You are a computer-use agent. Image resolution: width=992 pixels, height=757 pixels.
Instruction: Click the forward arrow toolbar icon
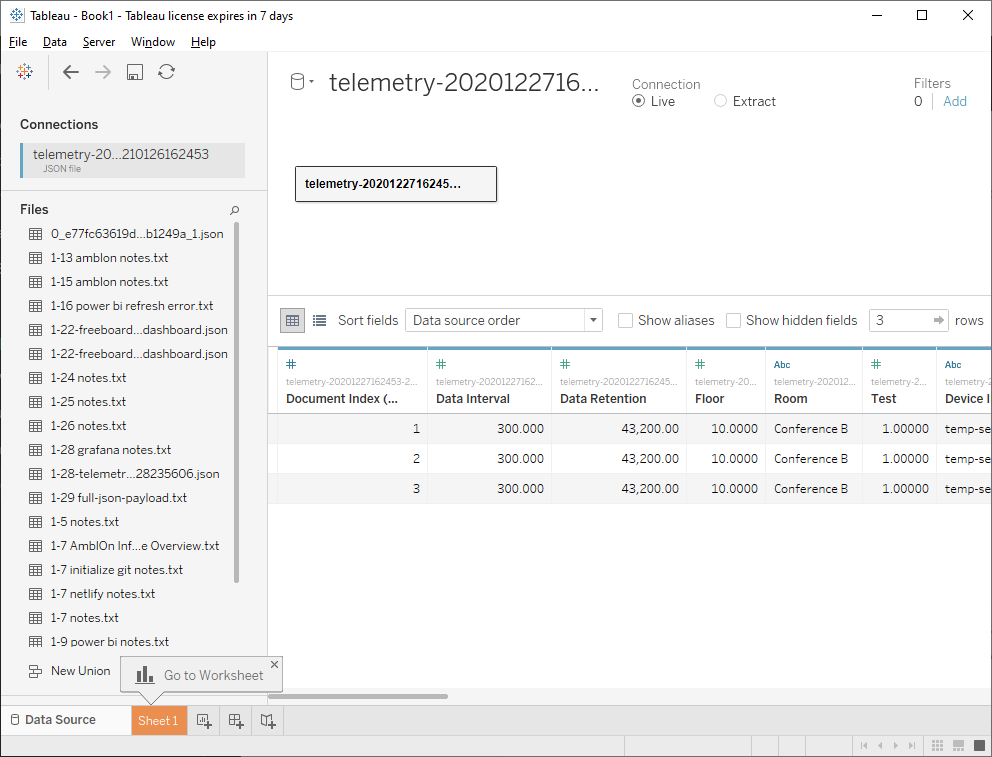[102, 72]
